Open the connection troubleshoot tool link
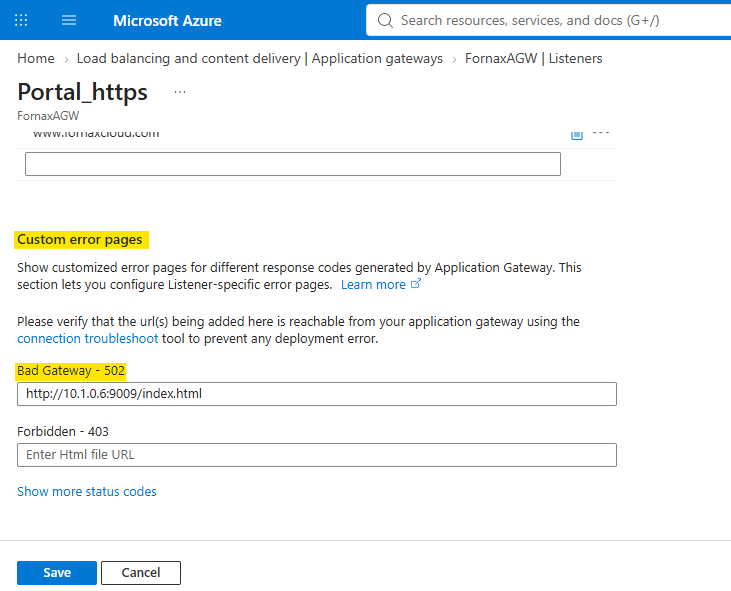 click(88, 338)
